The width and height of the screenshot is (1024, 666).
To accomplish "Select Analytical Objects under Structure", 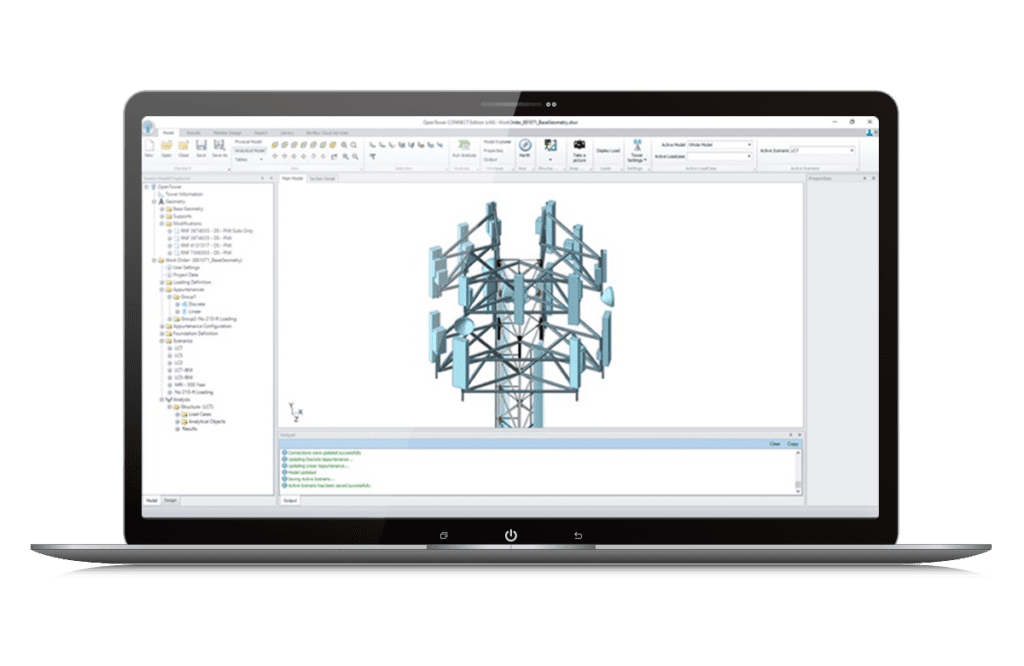I will click(x=207, y=422).
